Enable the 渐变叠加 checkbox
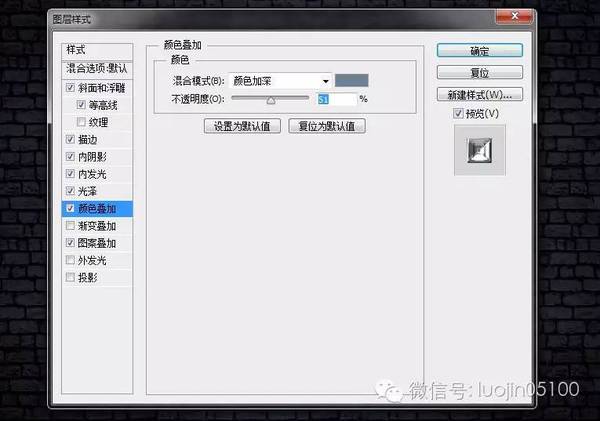 (x=70, y=225)
